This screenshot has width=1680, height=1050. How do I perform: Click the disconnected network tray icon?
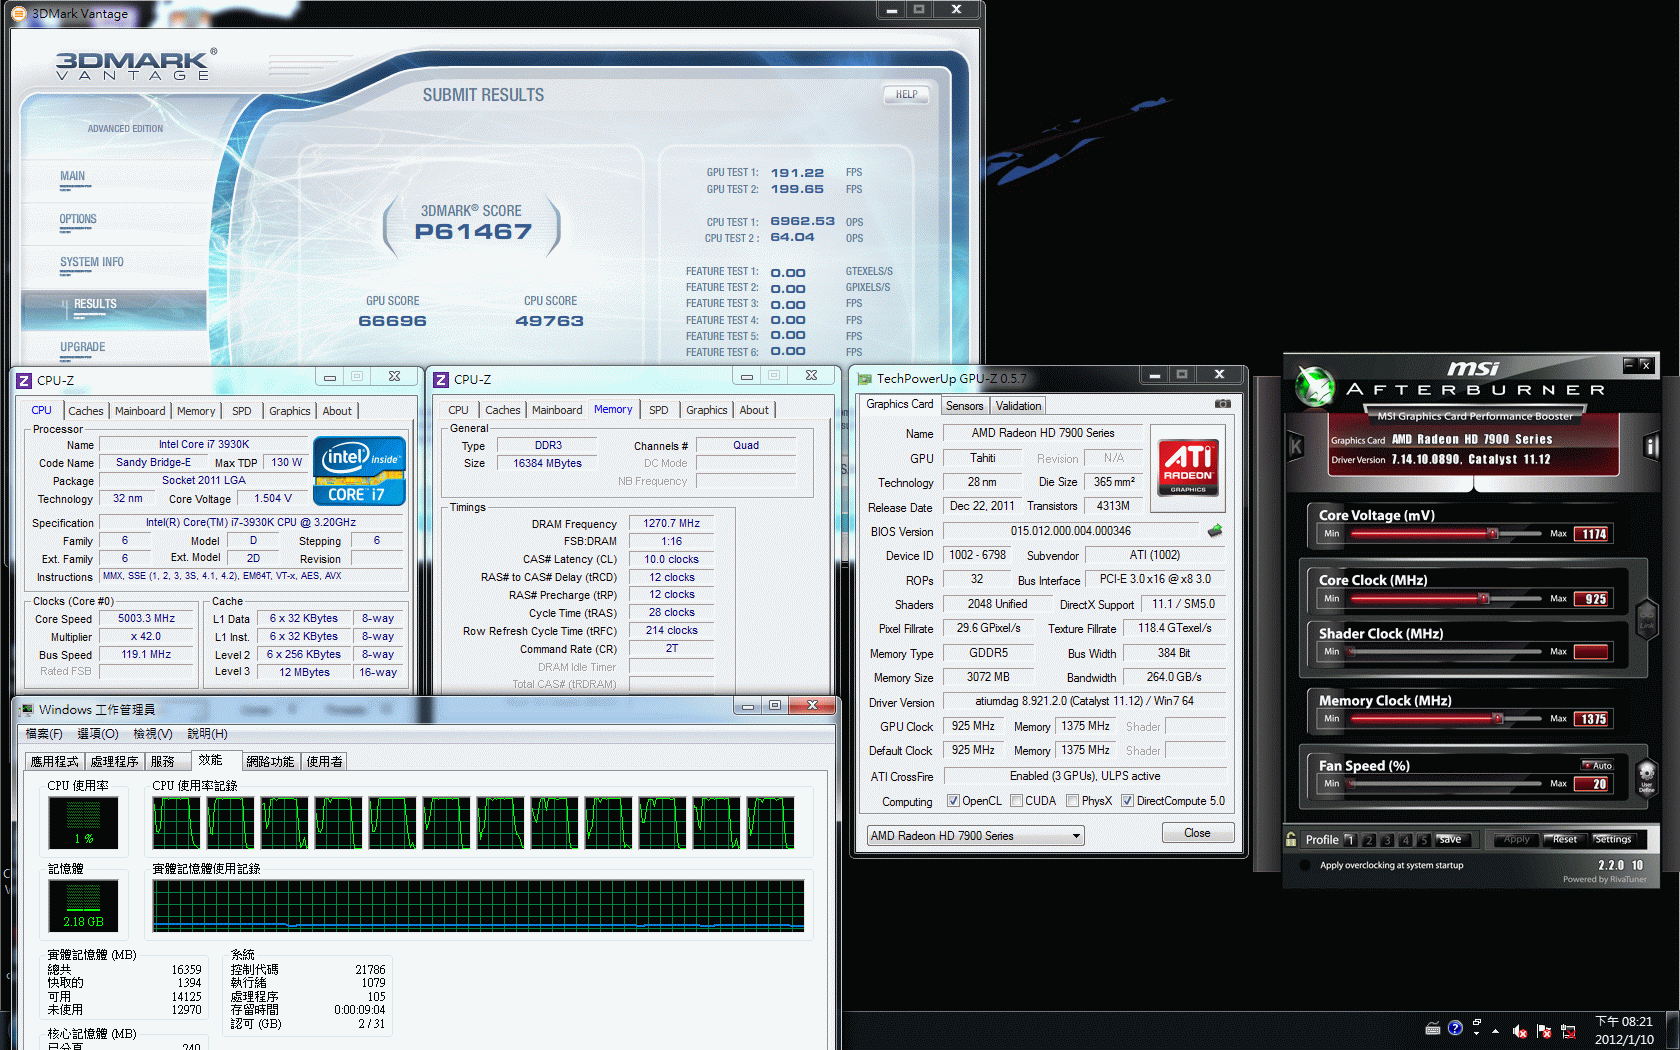(1568, 1031)
